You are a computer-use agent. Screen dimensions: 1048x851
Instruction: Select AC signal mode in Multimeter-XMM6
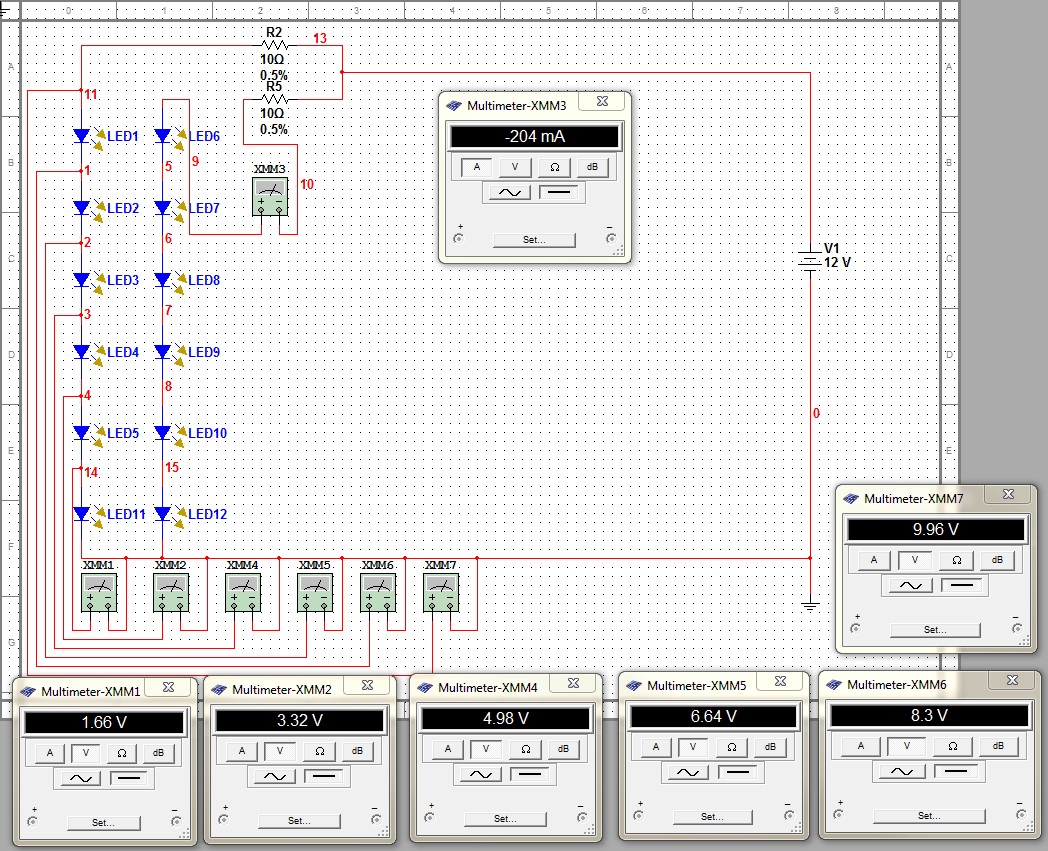(x=902, y=771)
